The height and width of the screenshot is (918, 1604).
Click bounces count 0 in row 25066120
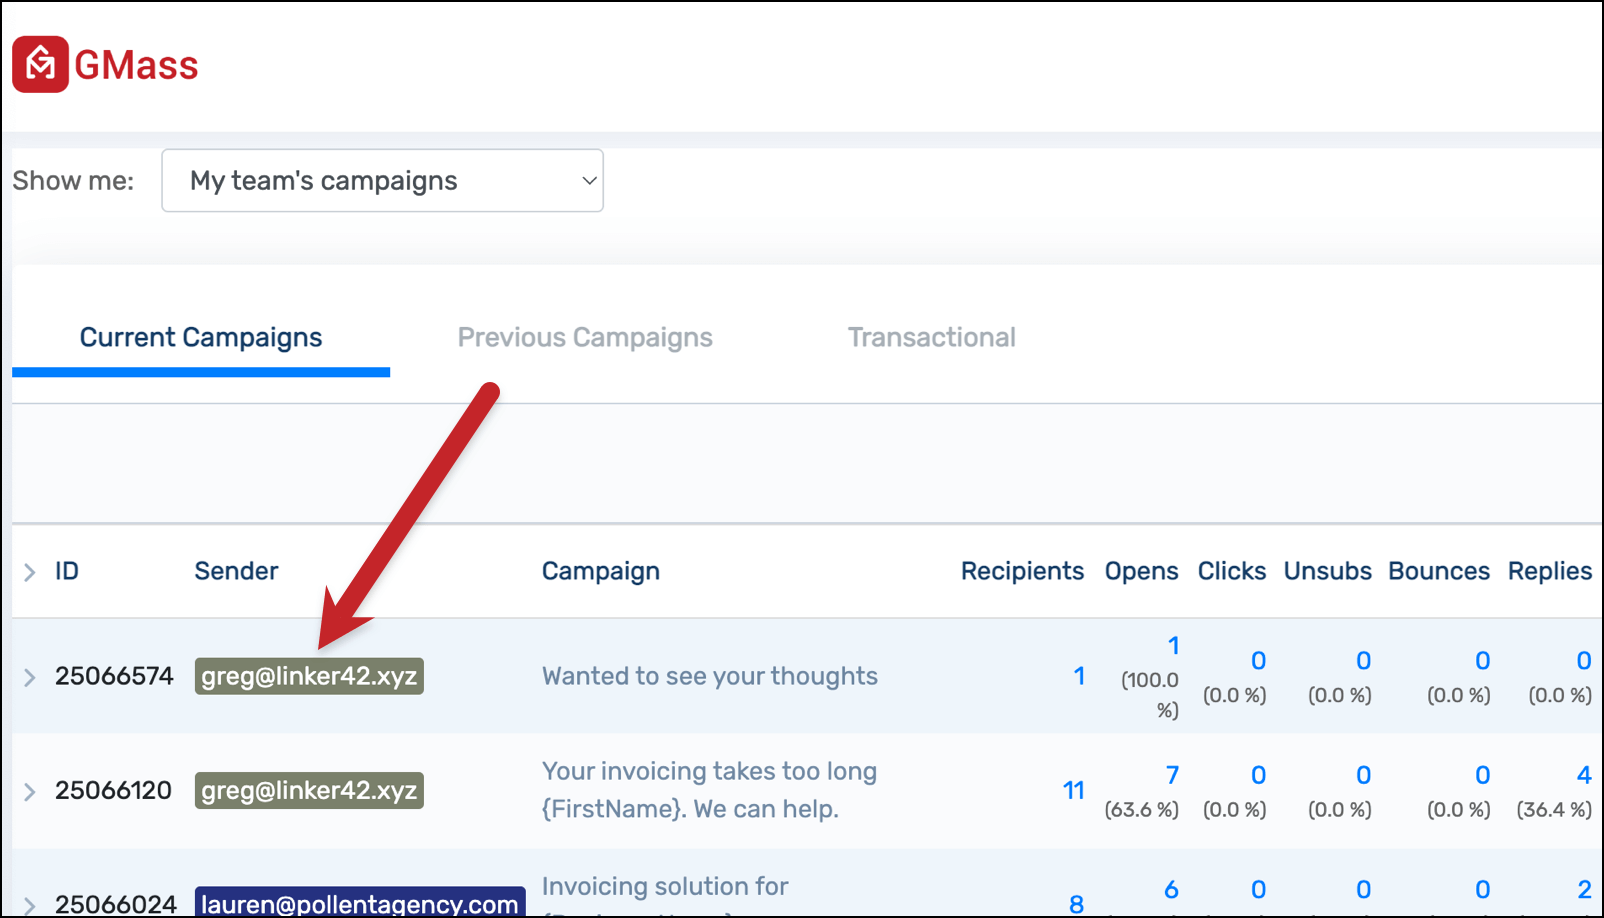1483,775
